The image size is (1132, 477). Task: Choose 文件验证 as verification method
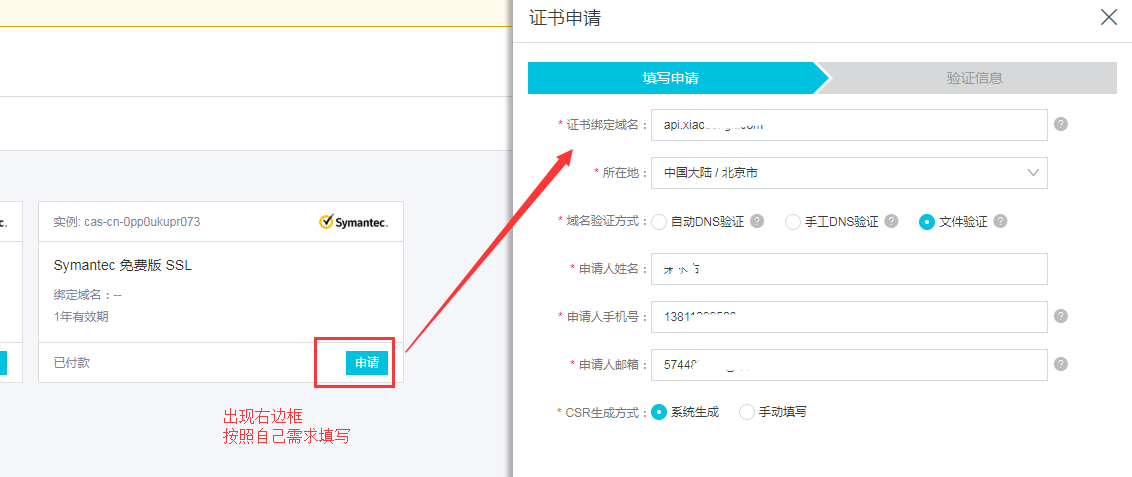pos(926,222)
